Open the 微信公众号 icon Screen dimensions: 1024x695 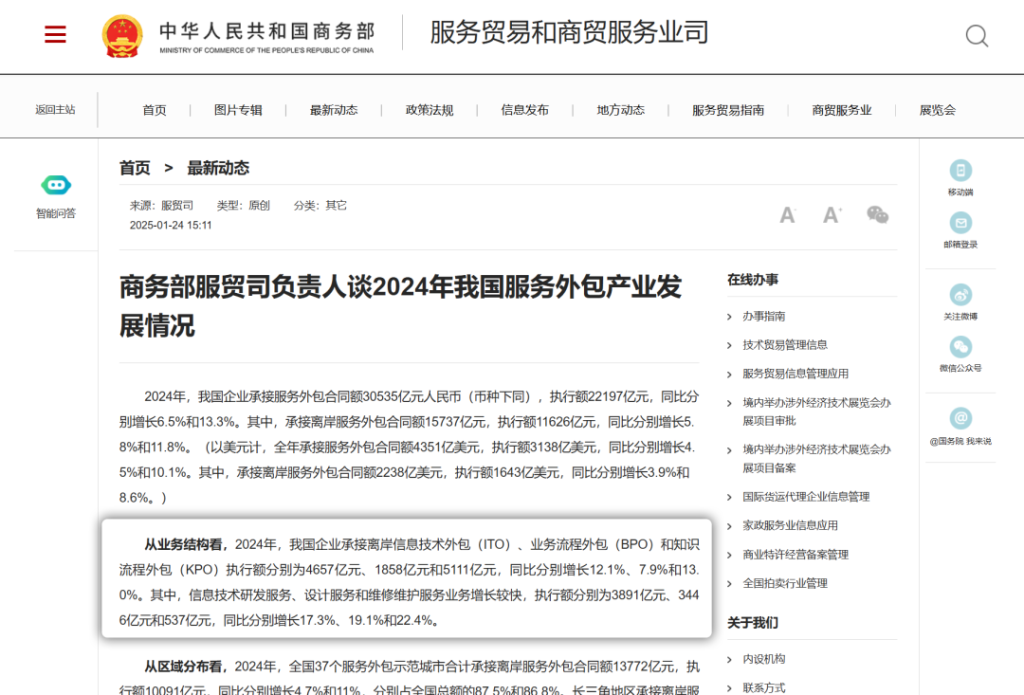tap(960, 347)
